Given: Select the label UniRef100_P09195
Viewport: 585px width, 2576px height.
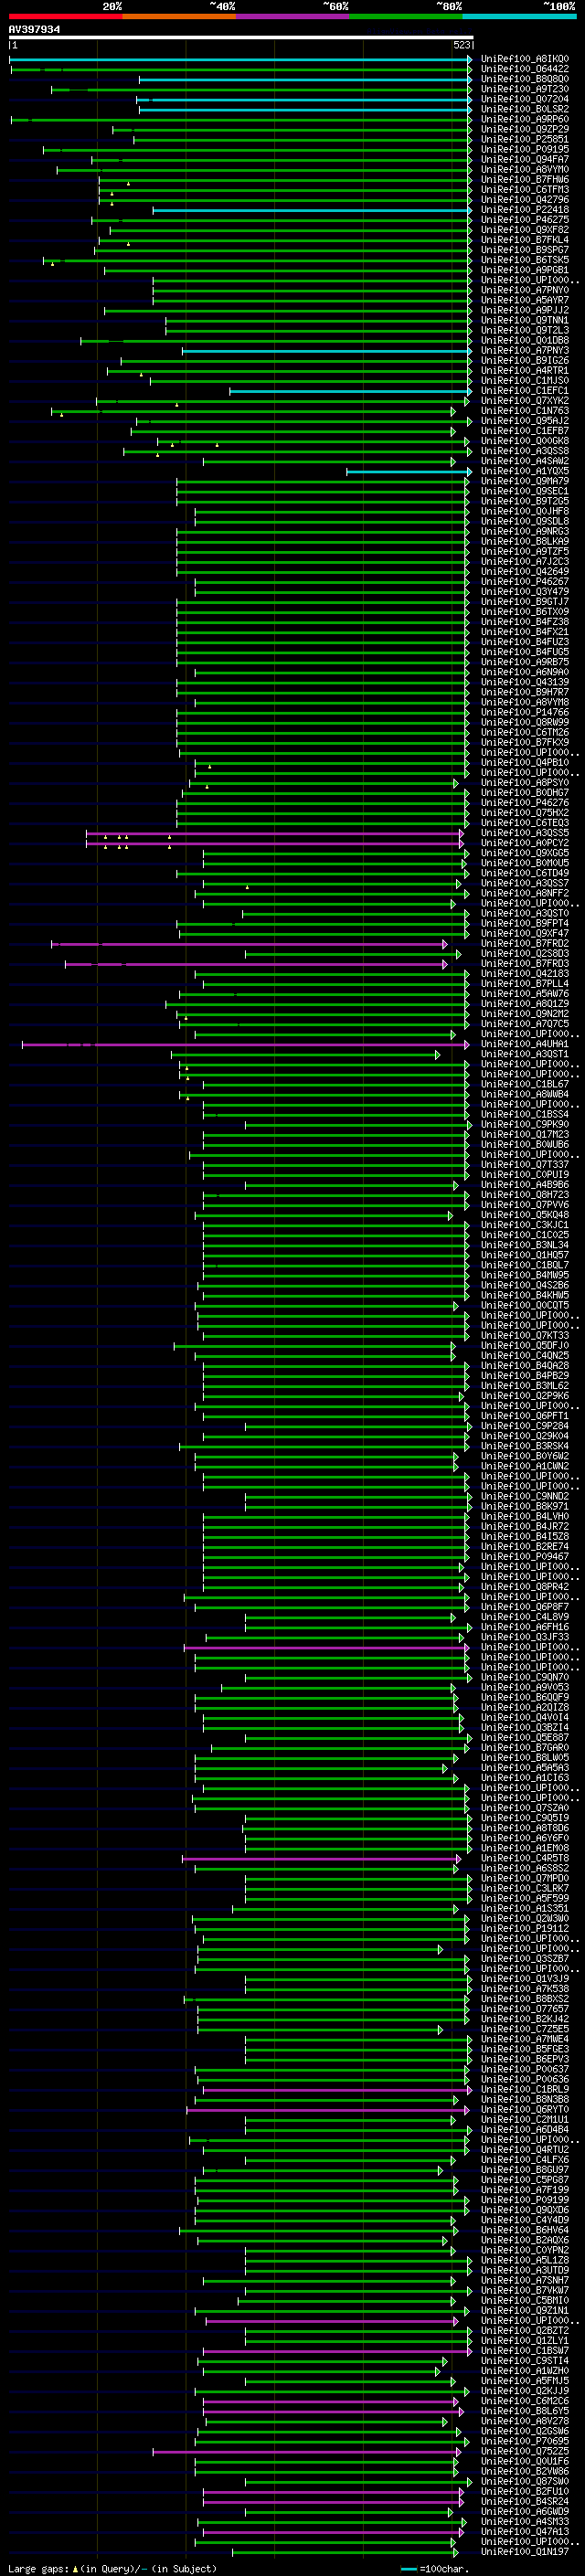Looking at the screenshot, I should click(525, 149).
